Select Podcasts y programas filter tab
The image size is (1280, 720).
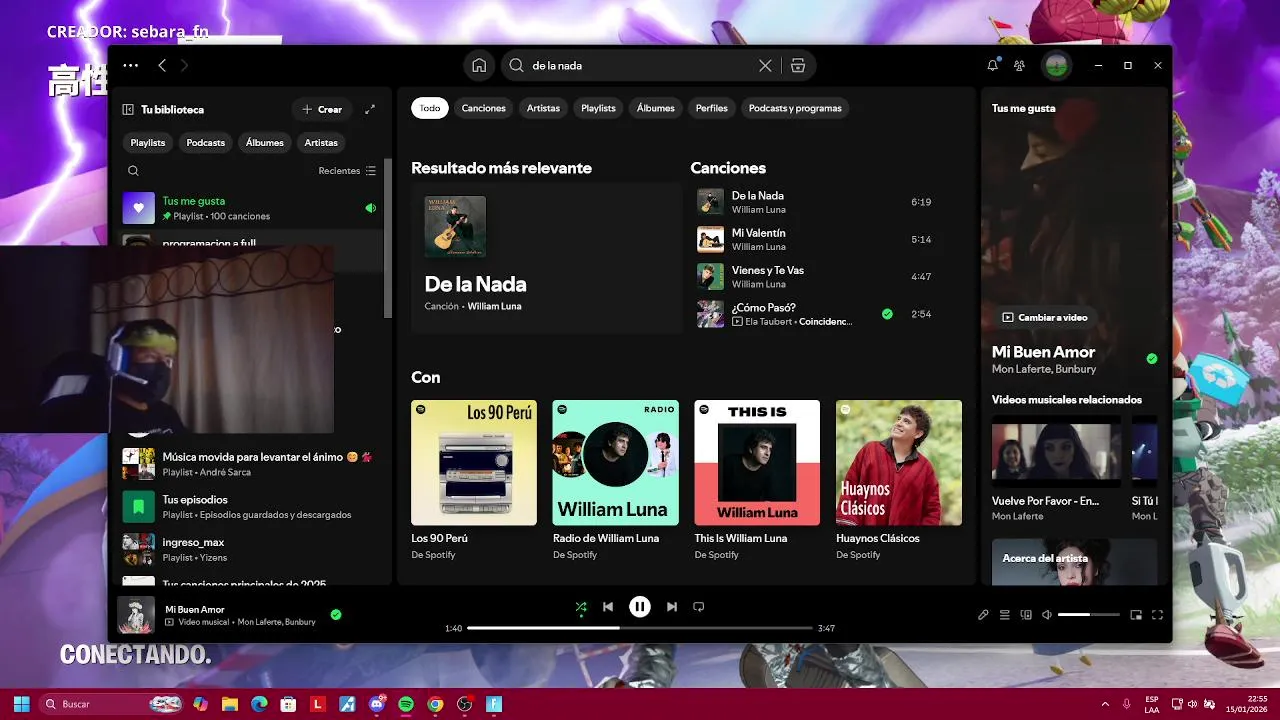coord(795,108)
